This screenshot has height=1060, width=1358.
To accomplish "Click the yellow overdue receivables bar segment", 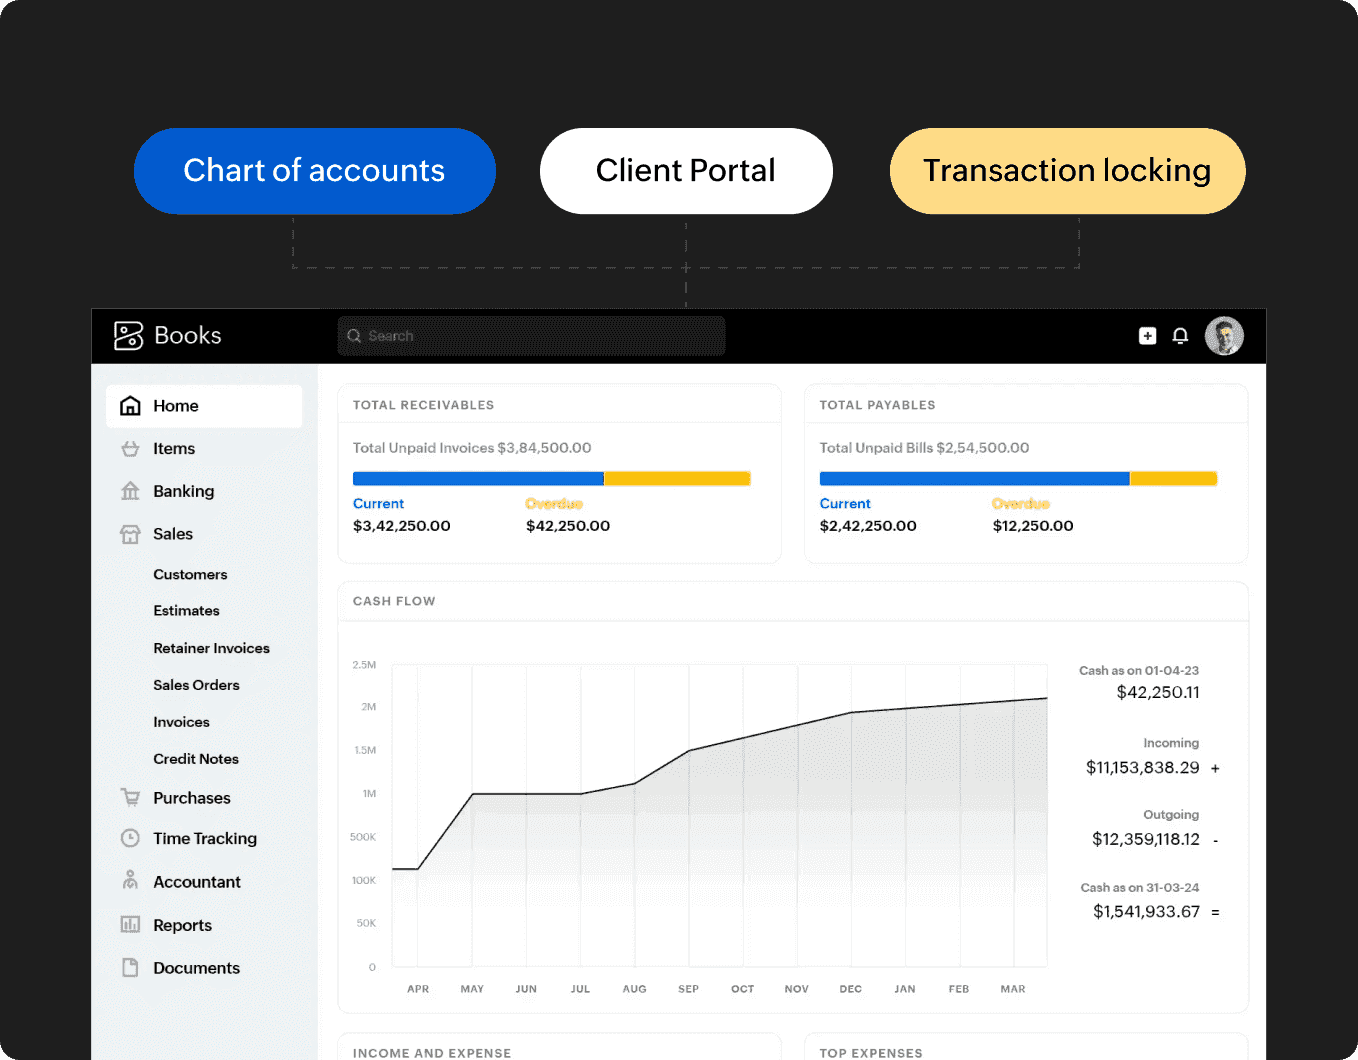I will tap(677, 479).
